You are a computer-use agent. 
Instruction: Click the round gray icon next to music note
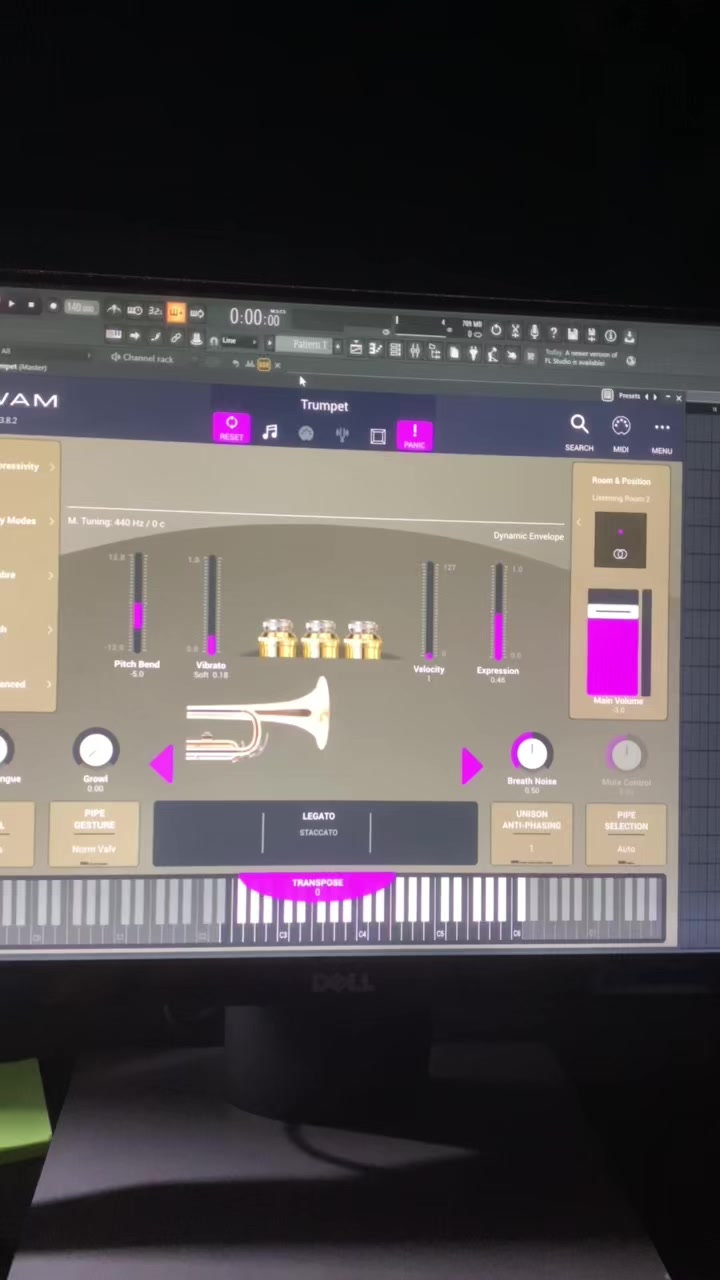pos(306,433)
